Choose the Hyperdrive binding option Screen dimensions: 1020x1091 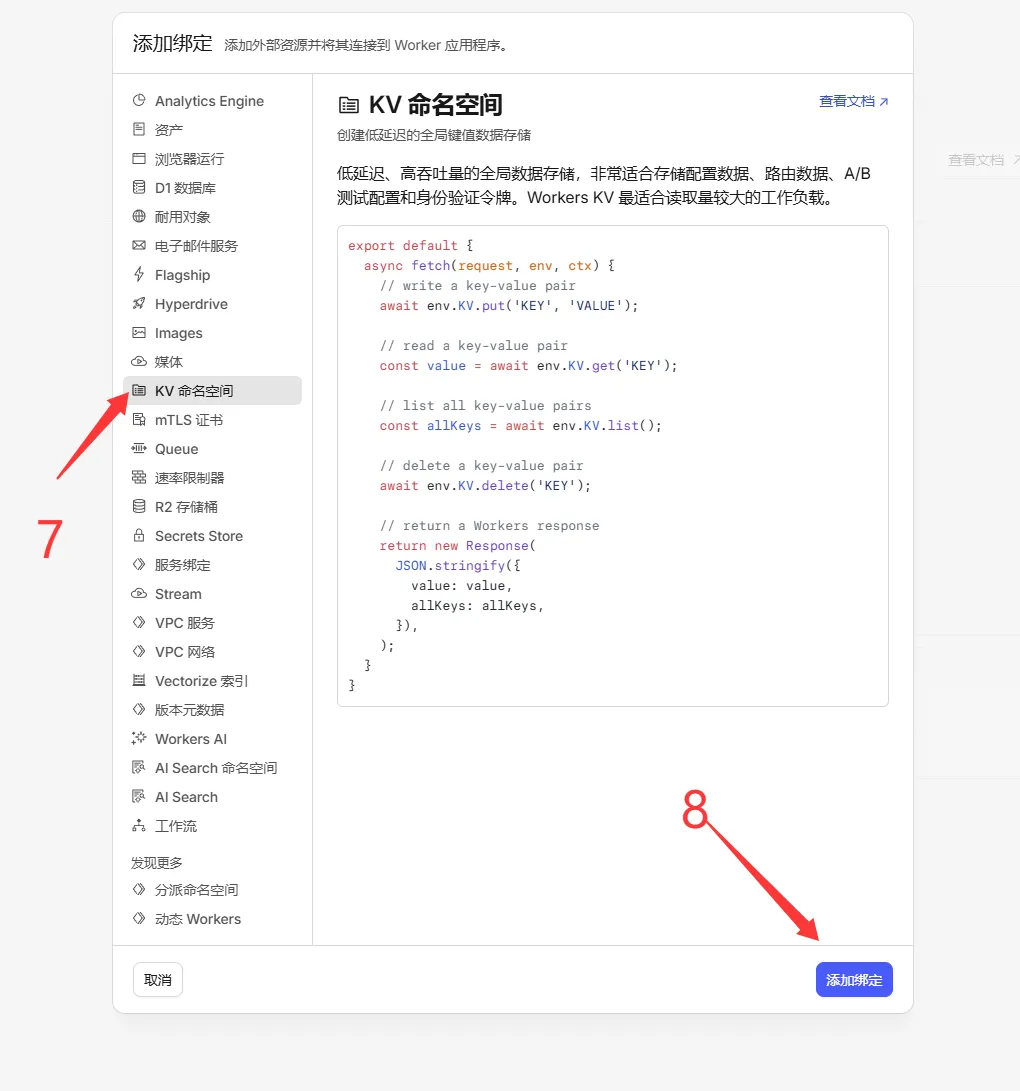pos(212,304)
